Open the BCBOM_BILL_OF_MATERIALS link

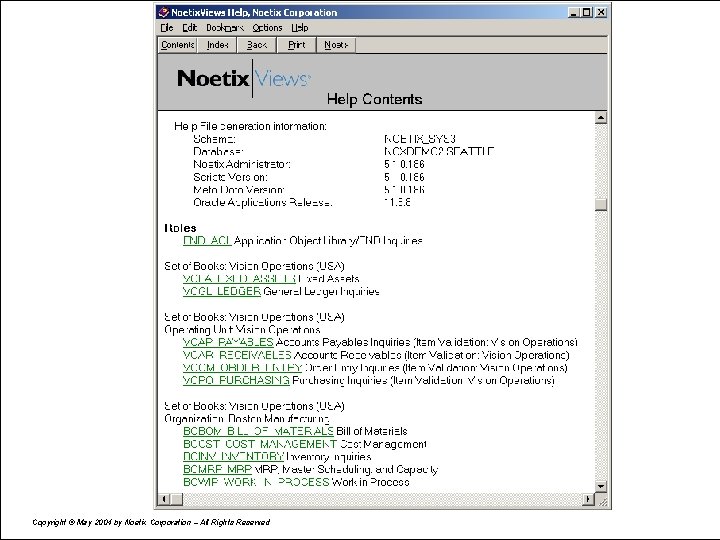pos(258,431)
